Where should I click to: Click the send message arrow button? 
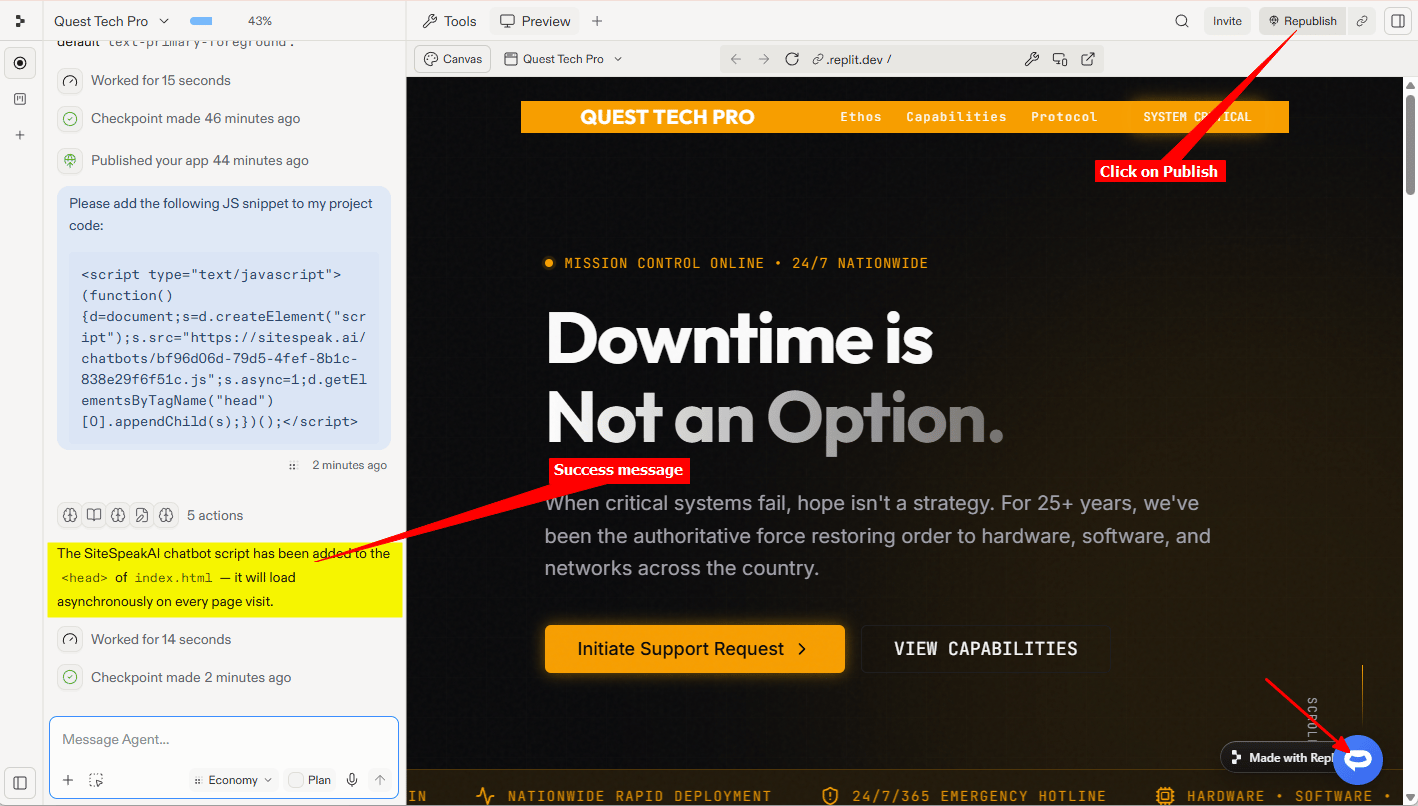pyautogui.click(x=380, y=780)
